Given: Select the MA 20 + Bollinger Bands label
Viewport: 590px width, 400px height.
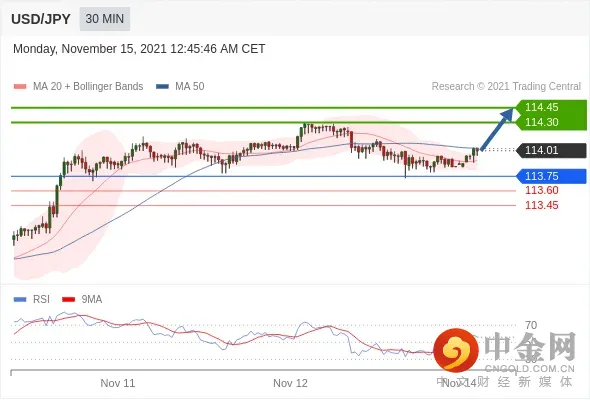Looking at the screenshot, I should pos(88,87).
